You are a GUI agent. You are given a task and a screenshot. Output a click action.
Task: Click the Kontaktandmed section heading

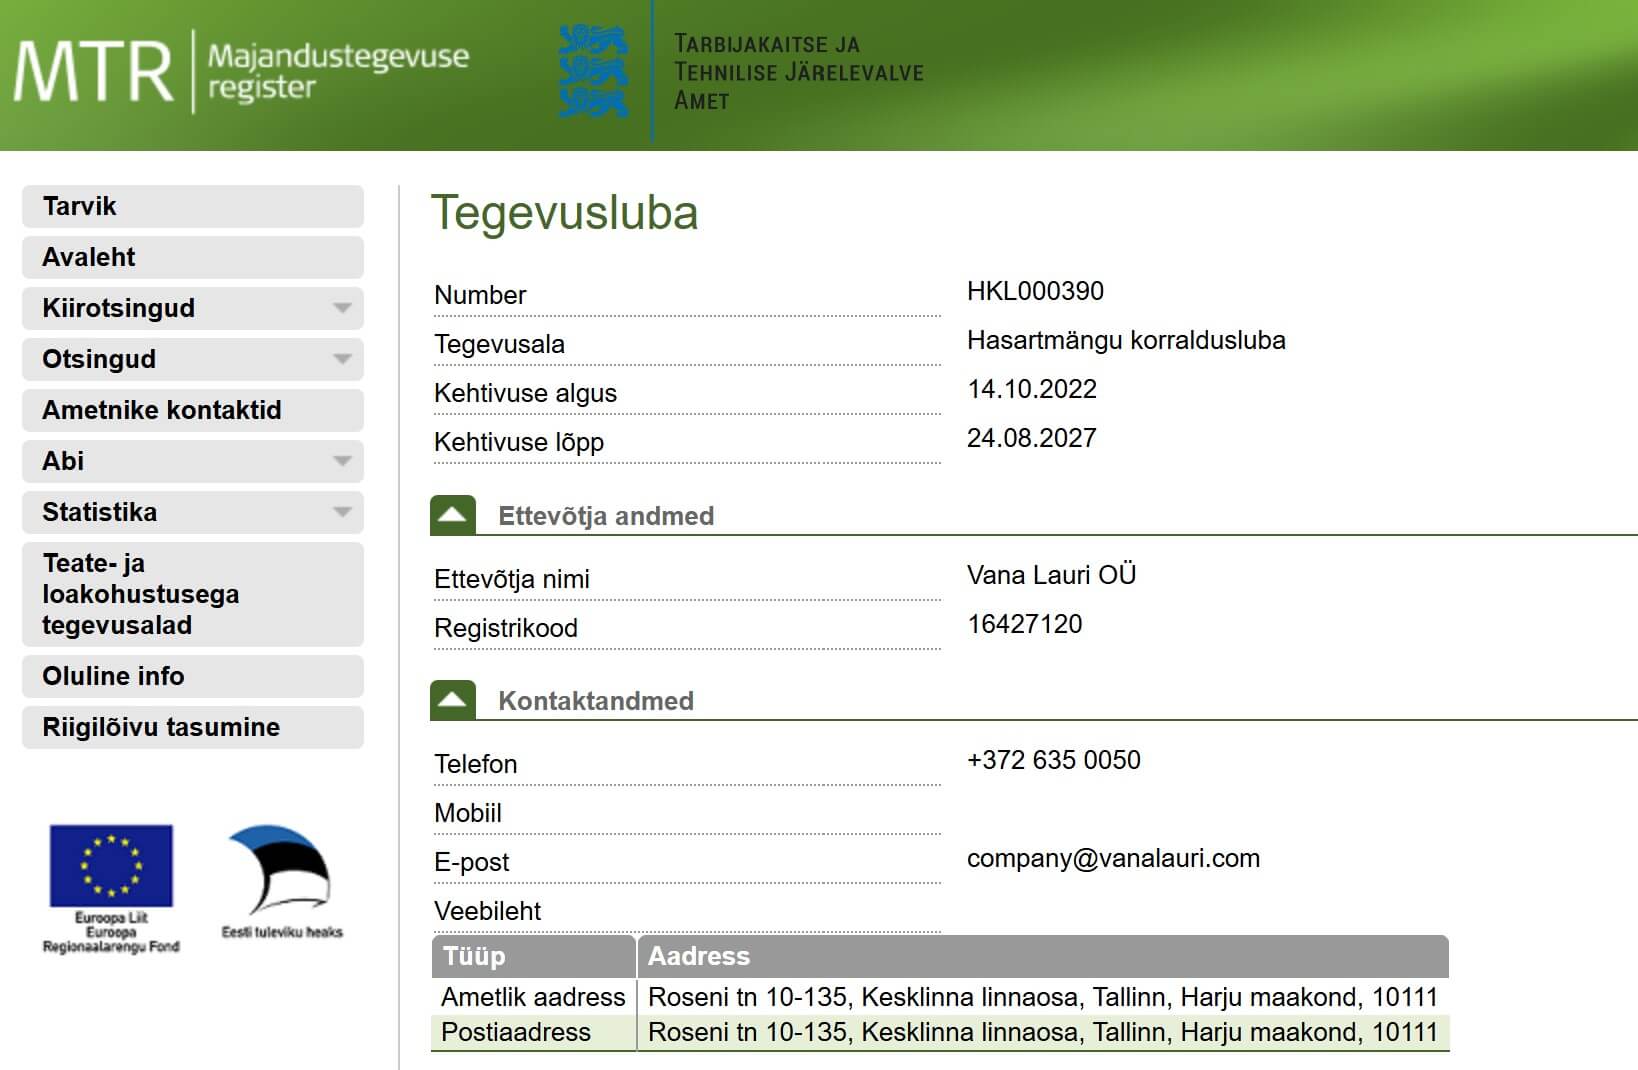(596, 701)
